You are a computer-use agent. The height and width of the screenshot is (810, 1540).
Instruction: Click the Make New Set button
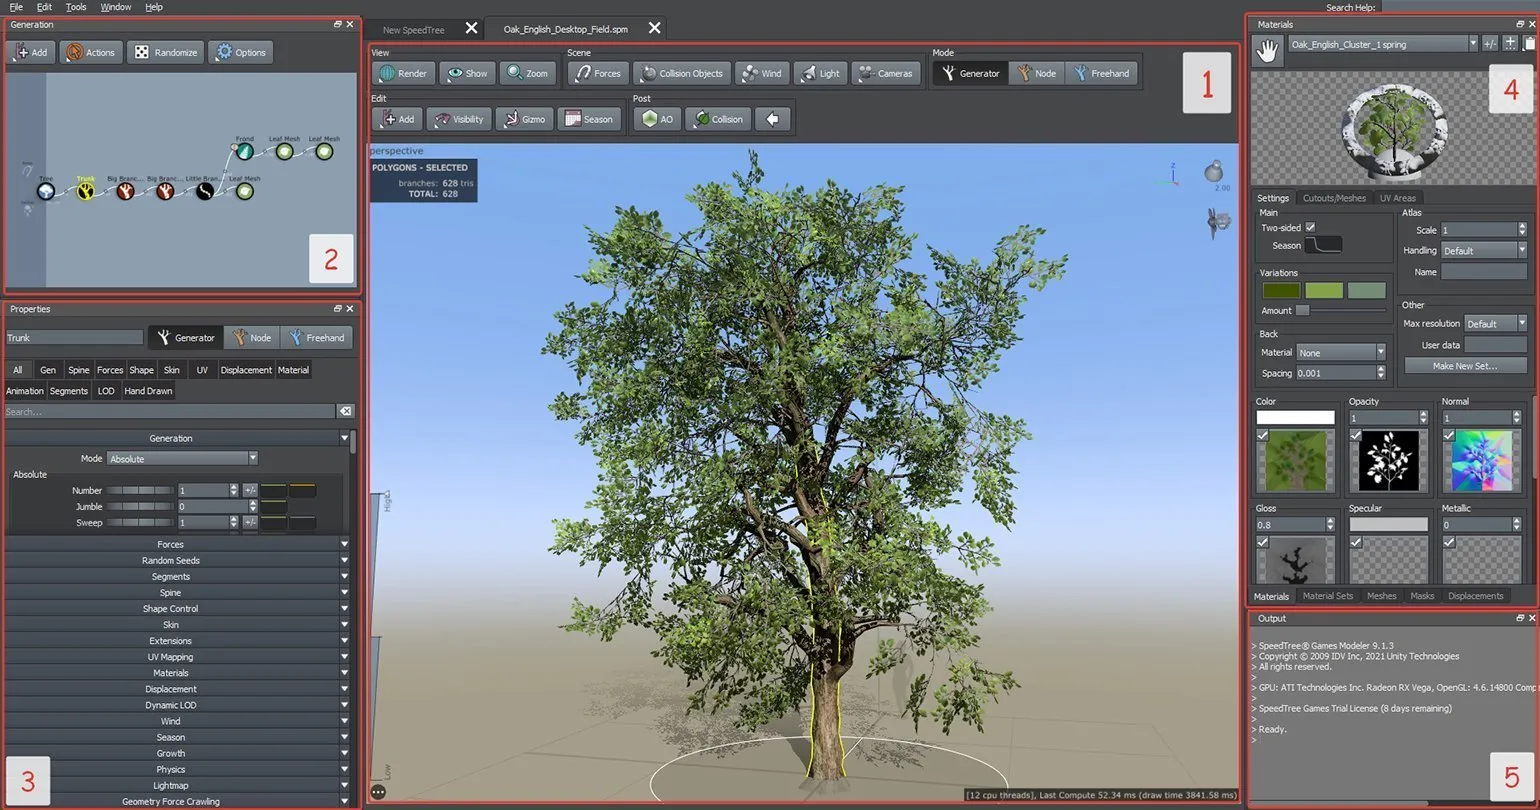click(x=1465, y=366)
